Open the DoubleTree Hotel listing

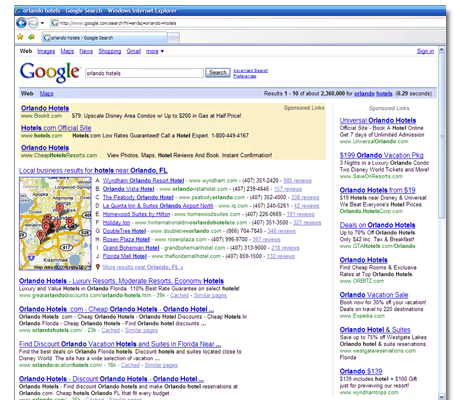click(x=124, y=231)
